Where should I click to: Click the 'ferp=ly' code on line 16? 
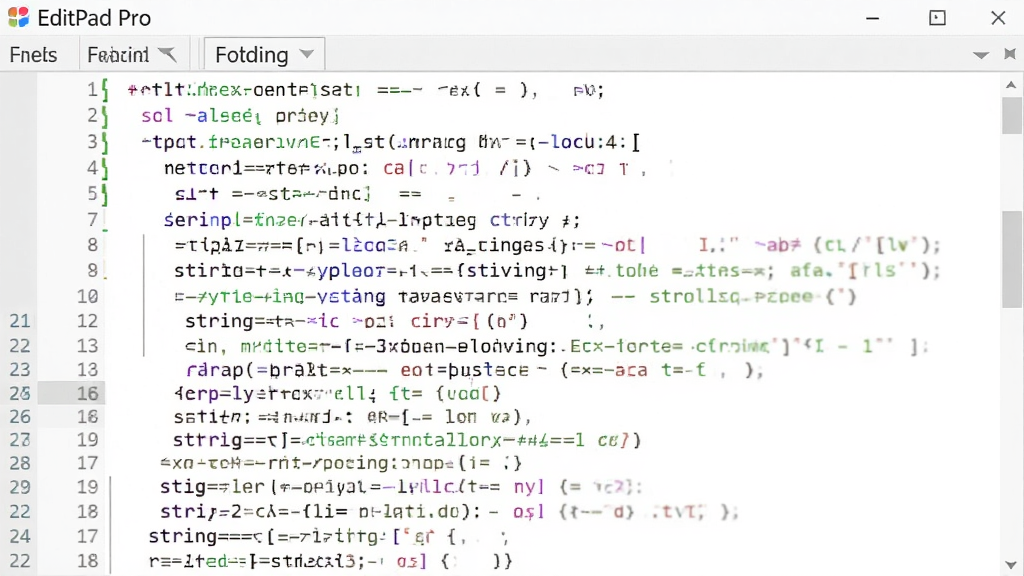(215, 394)
